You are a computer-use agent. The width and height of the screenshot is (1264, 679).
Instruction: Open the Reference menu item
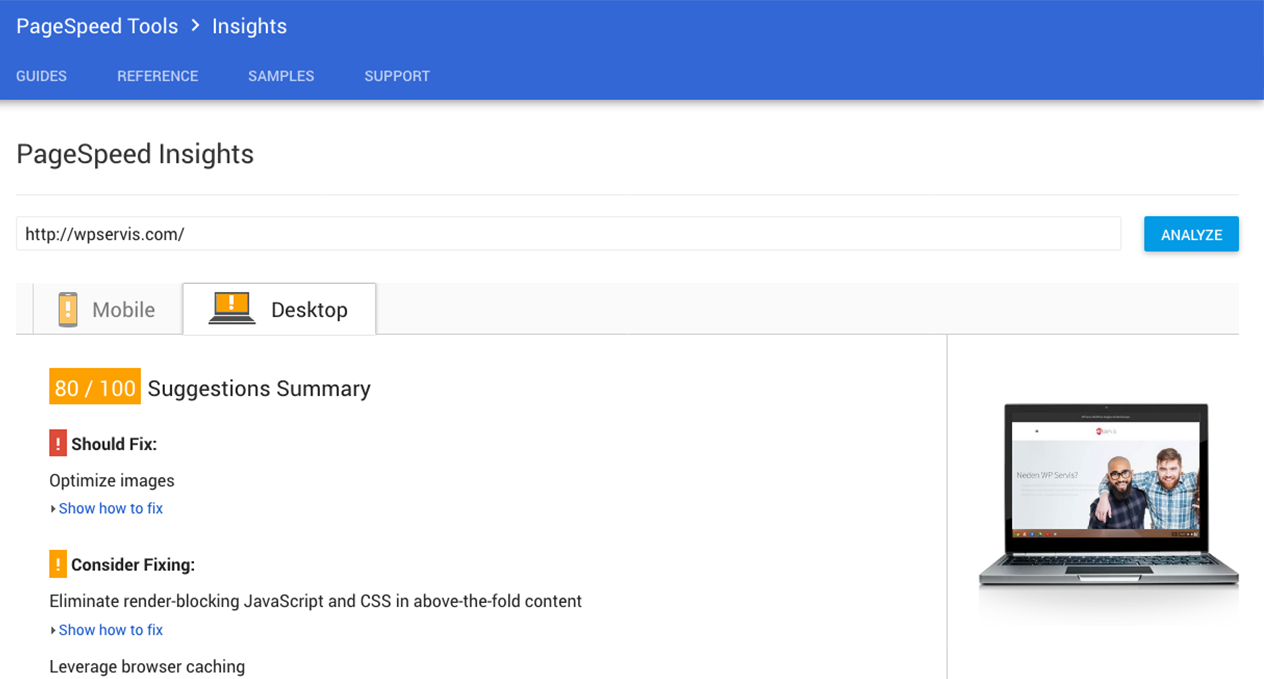point(158,76)
